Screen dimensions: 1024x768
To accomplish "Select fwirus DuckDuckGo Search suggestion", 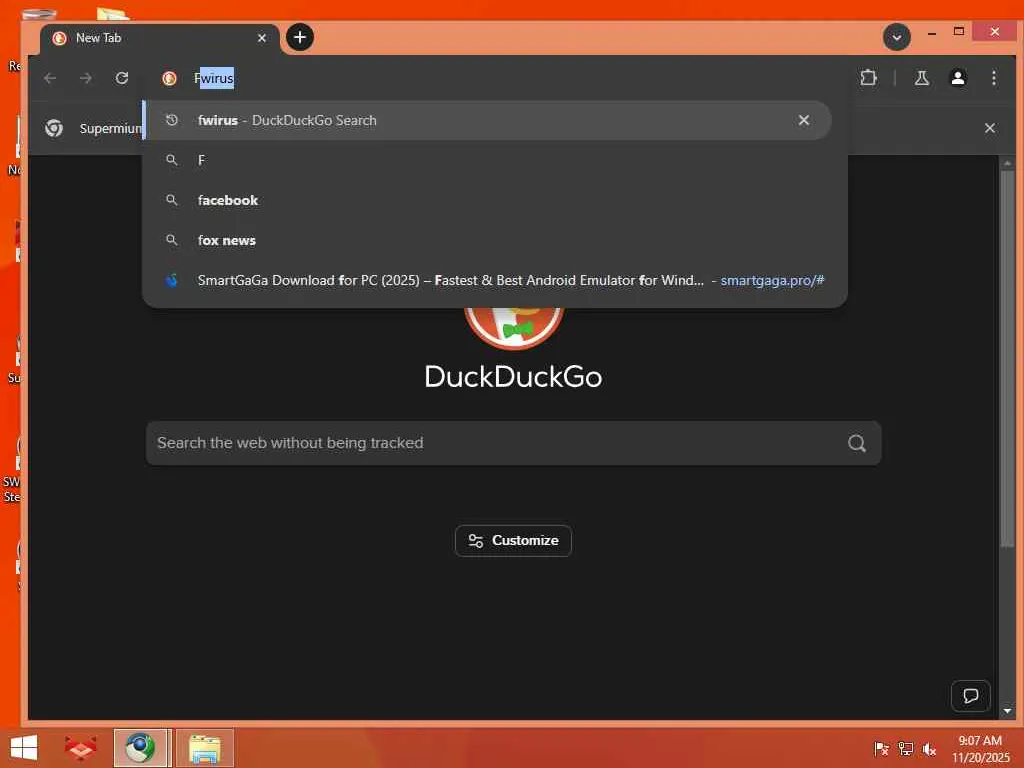I will click(487, 120).
